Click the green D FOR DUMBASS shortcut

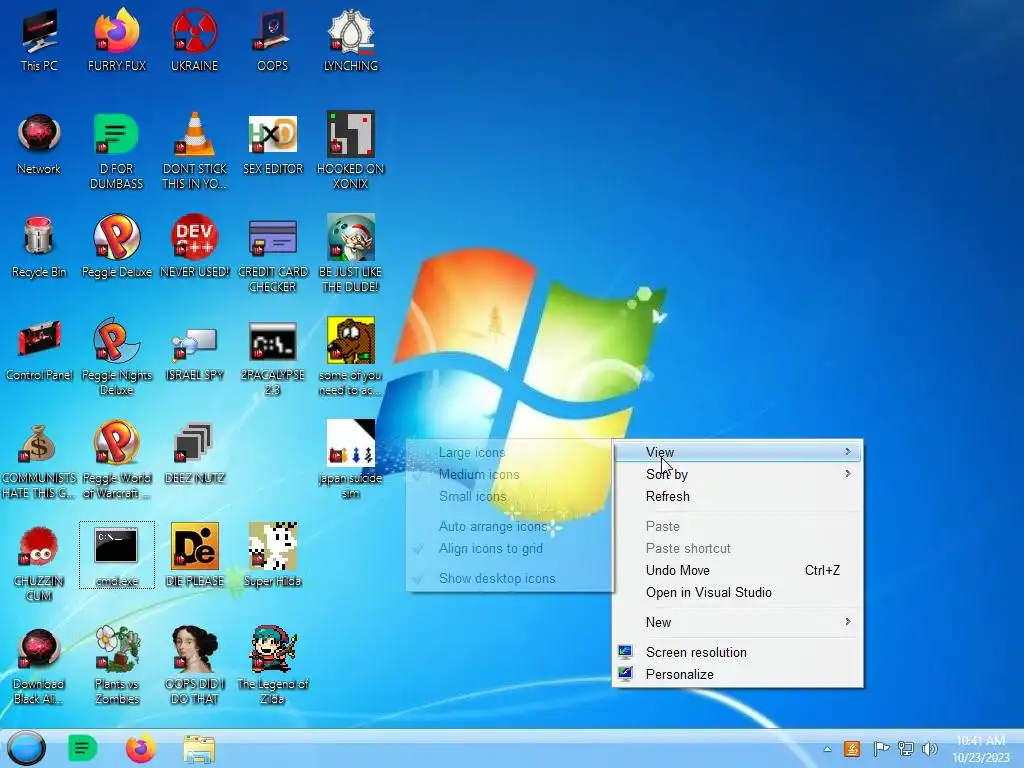click(x=116, y=150)
